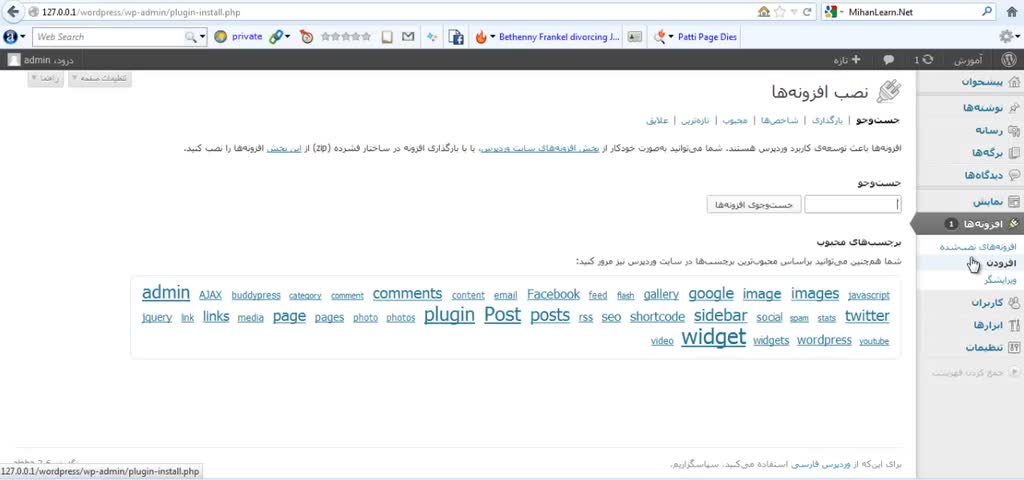Viewport: 1024px width, 480px height.
Task: Click the browser home icon in address bar
Action: click(763, 12)
